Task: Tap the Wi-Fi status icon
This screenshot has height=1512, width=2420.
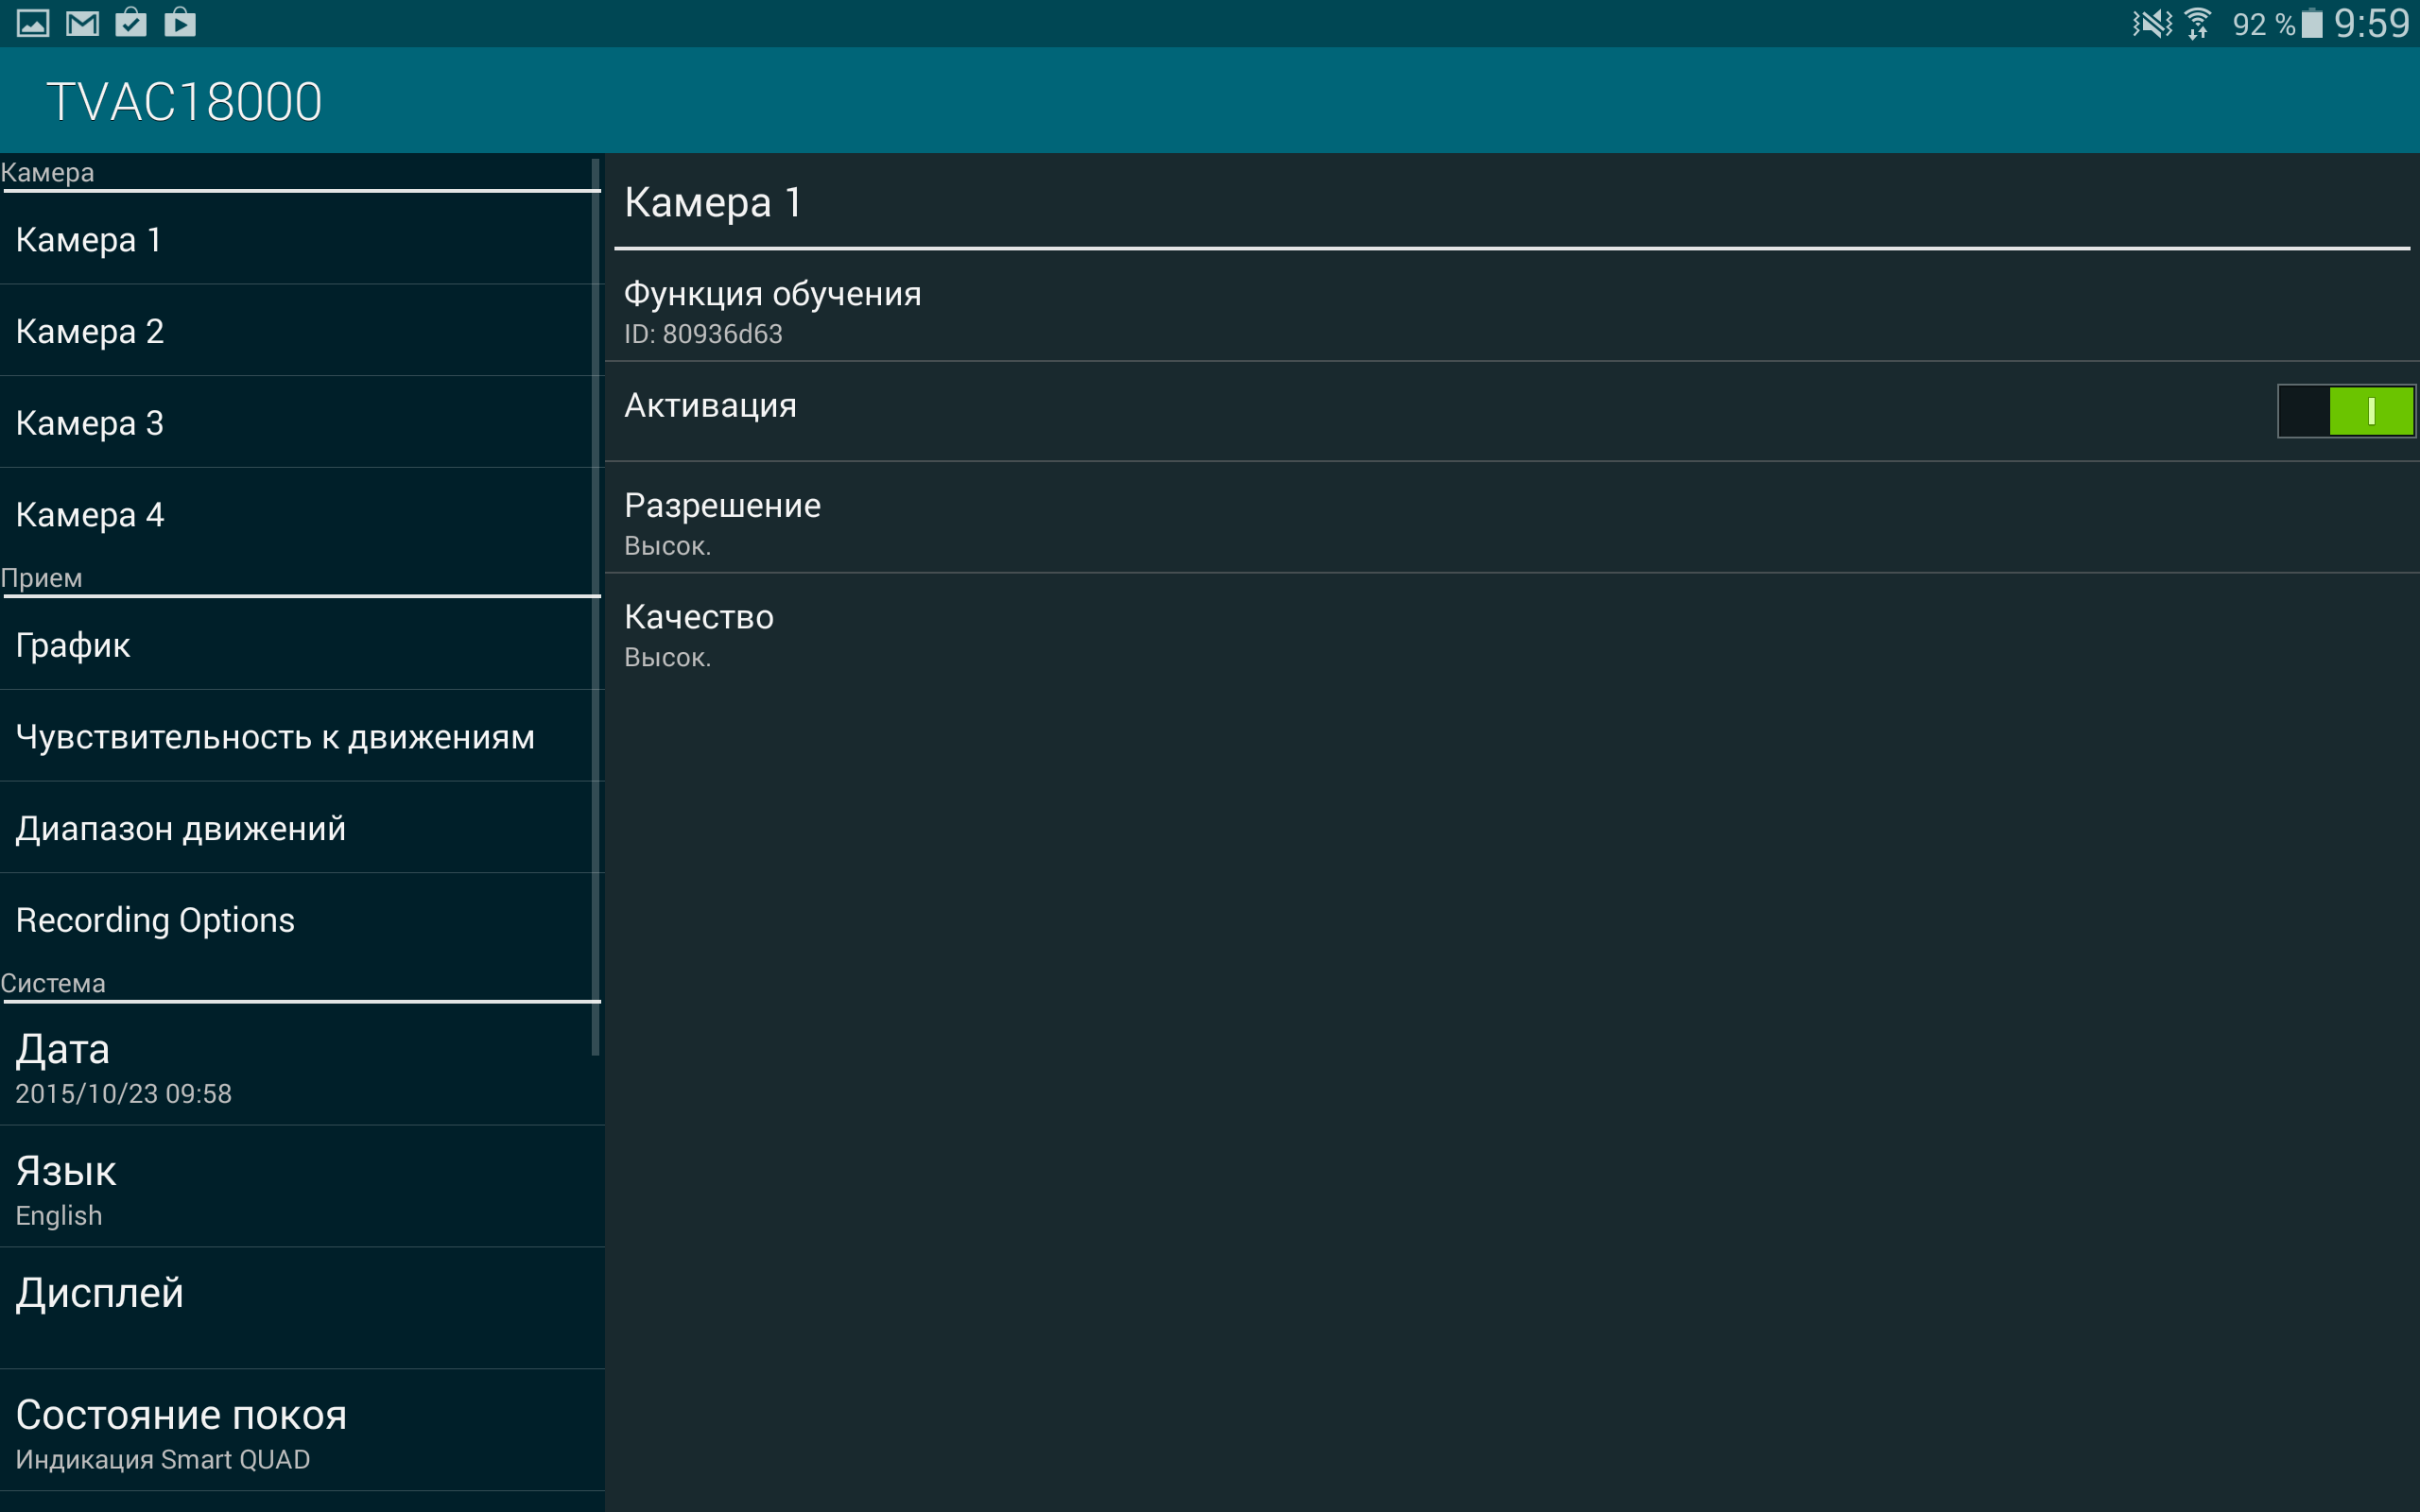Action: pyautogui.click(x=2198, y=23)
